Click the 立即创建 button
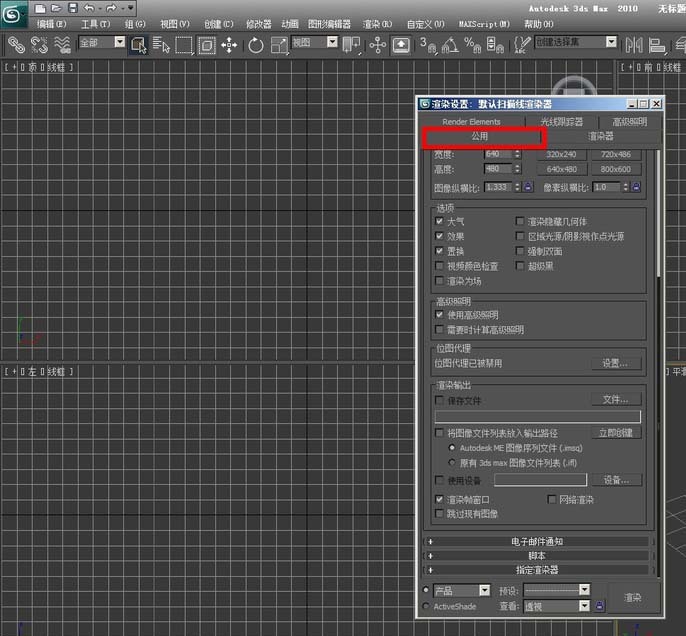 616,433
